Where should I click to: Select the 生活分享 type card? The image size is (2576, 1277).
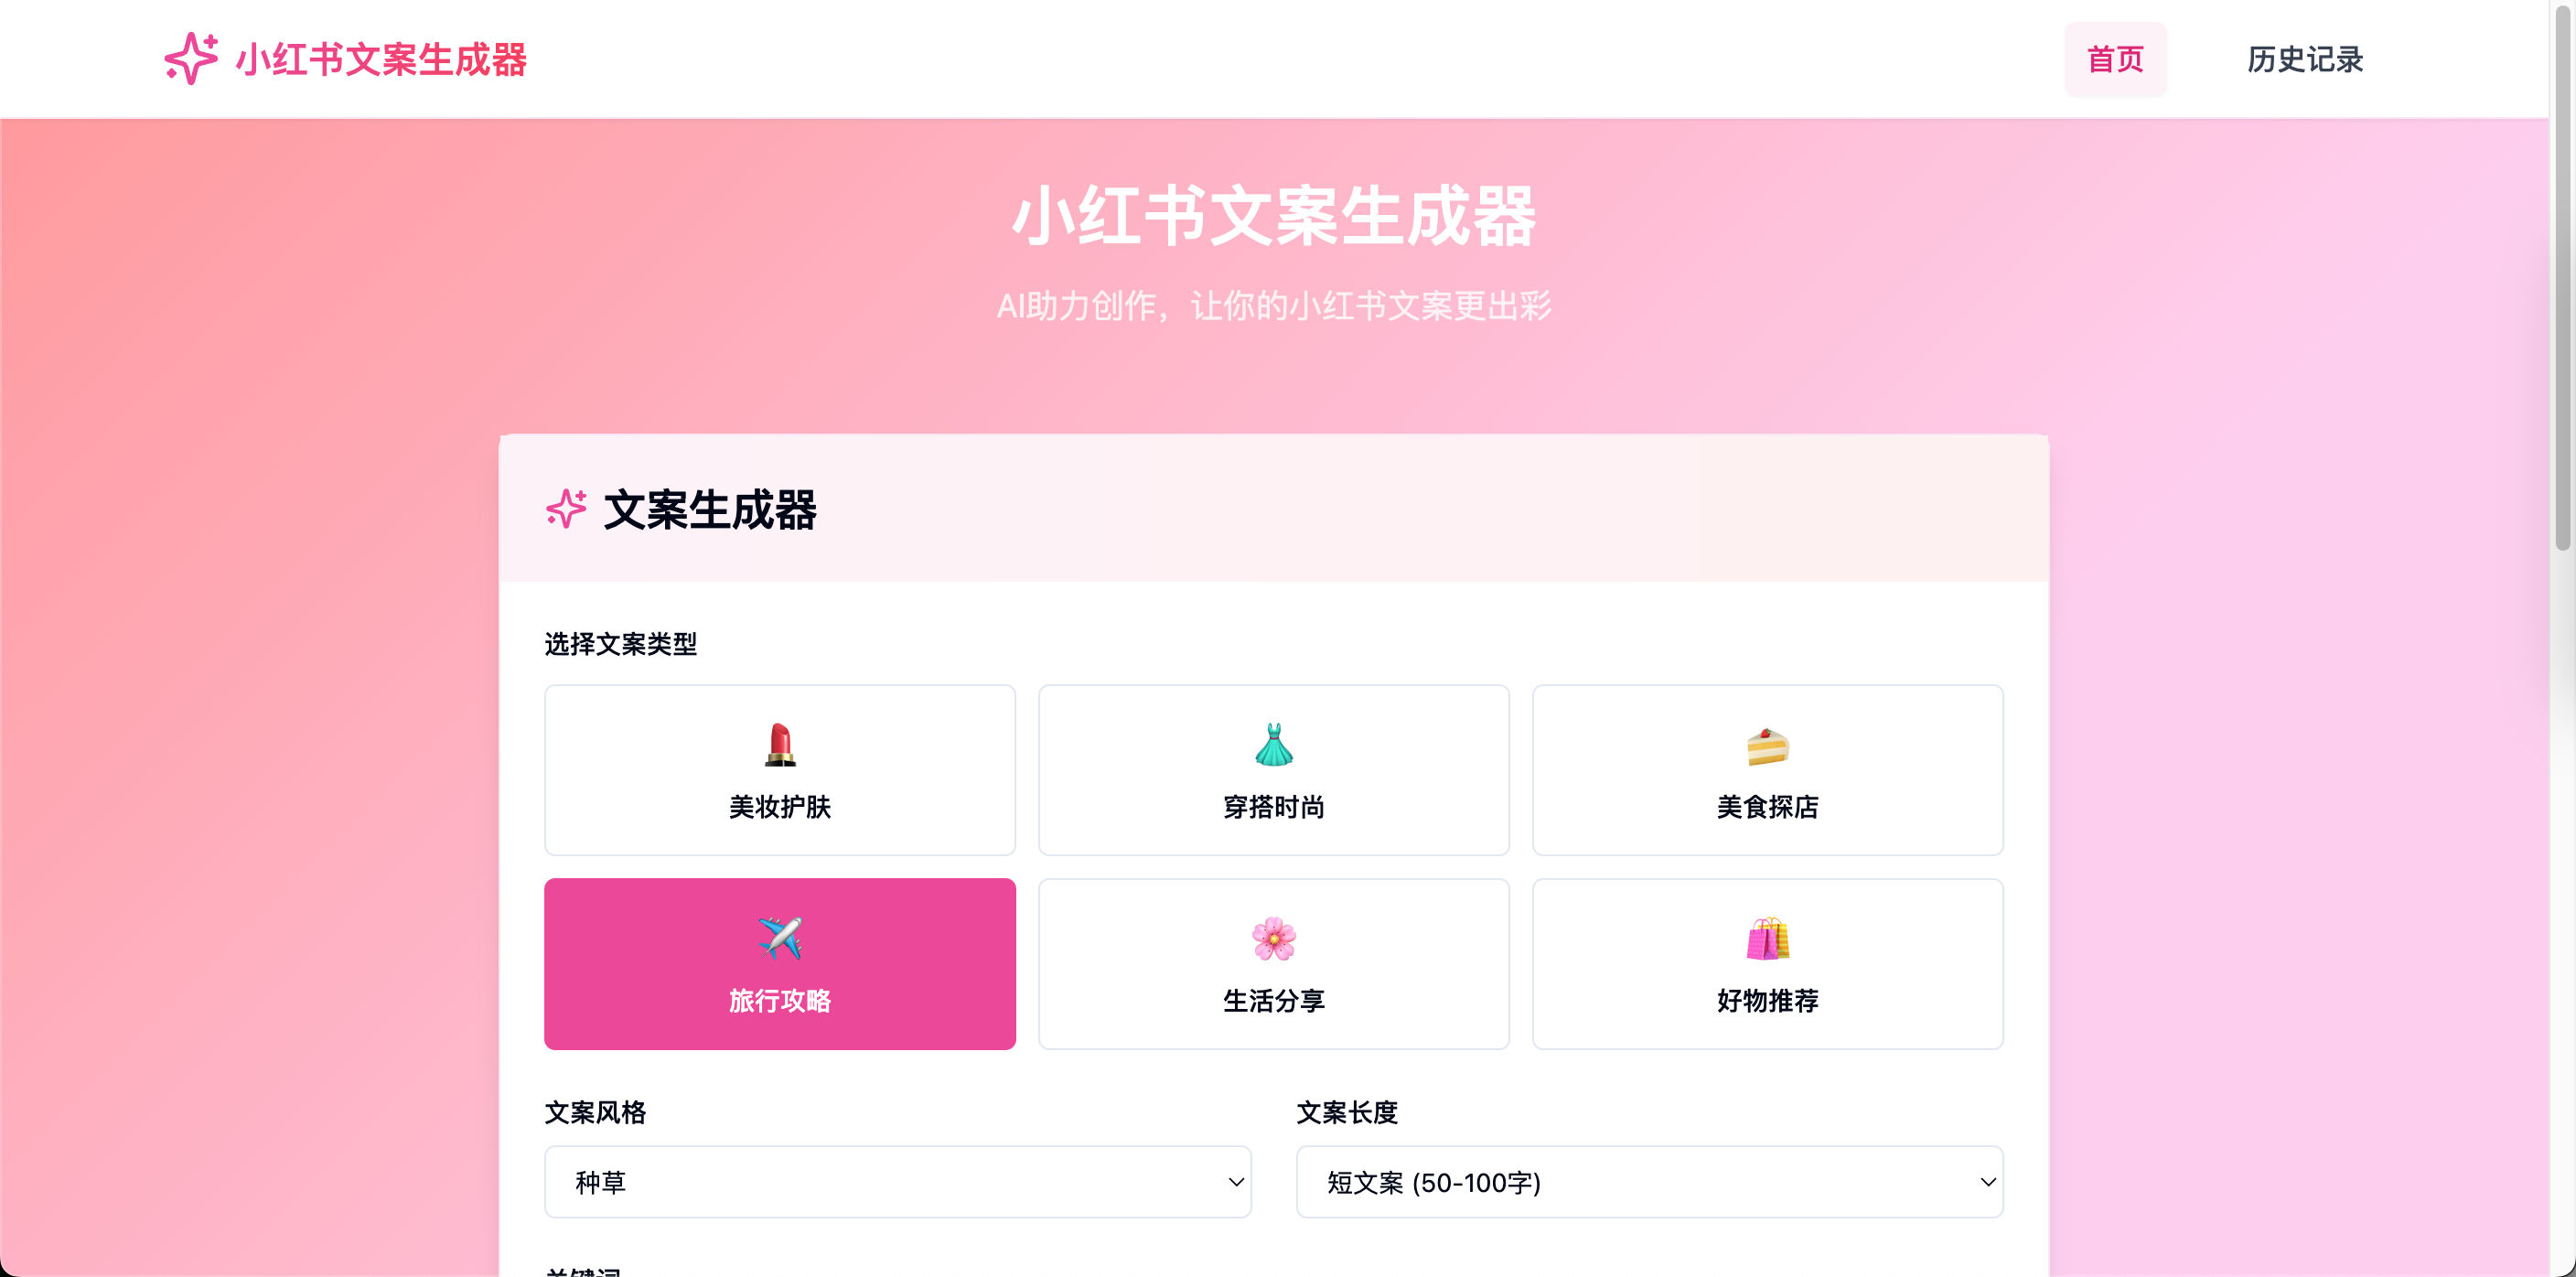(1273, 964)
